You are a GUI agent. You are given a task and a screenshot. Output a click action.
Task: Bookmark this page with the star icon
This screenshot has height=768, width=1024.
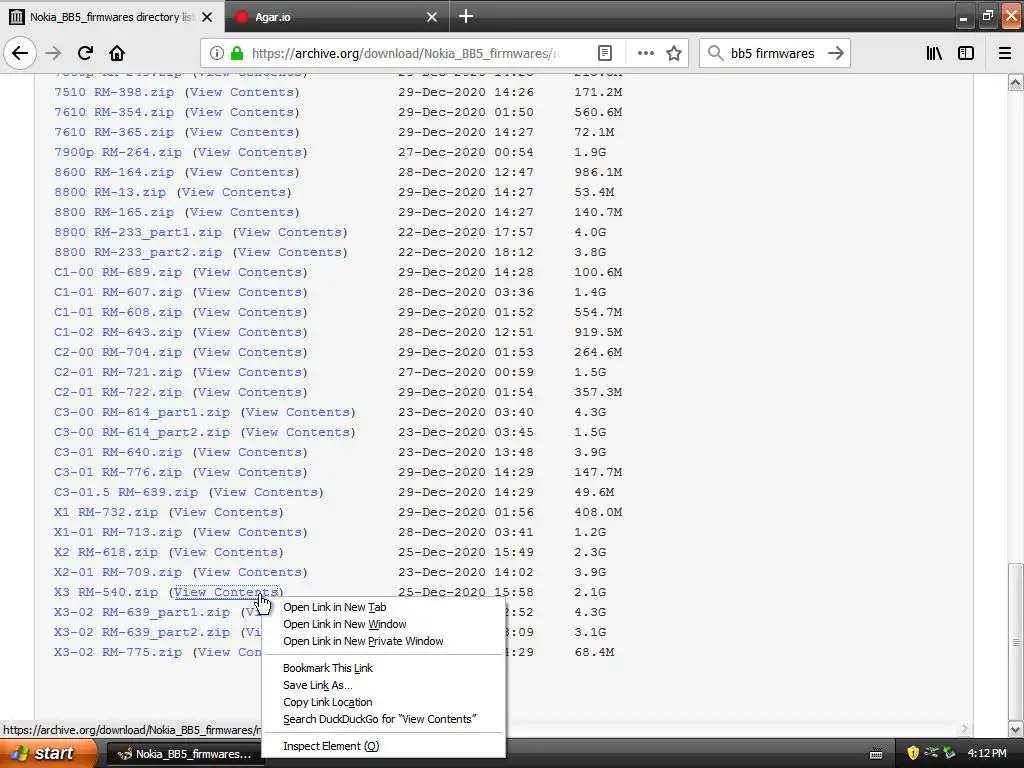tap(674, 53)
